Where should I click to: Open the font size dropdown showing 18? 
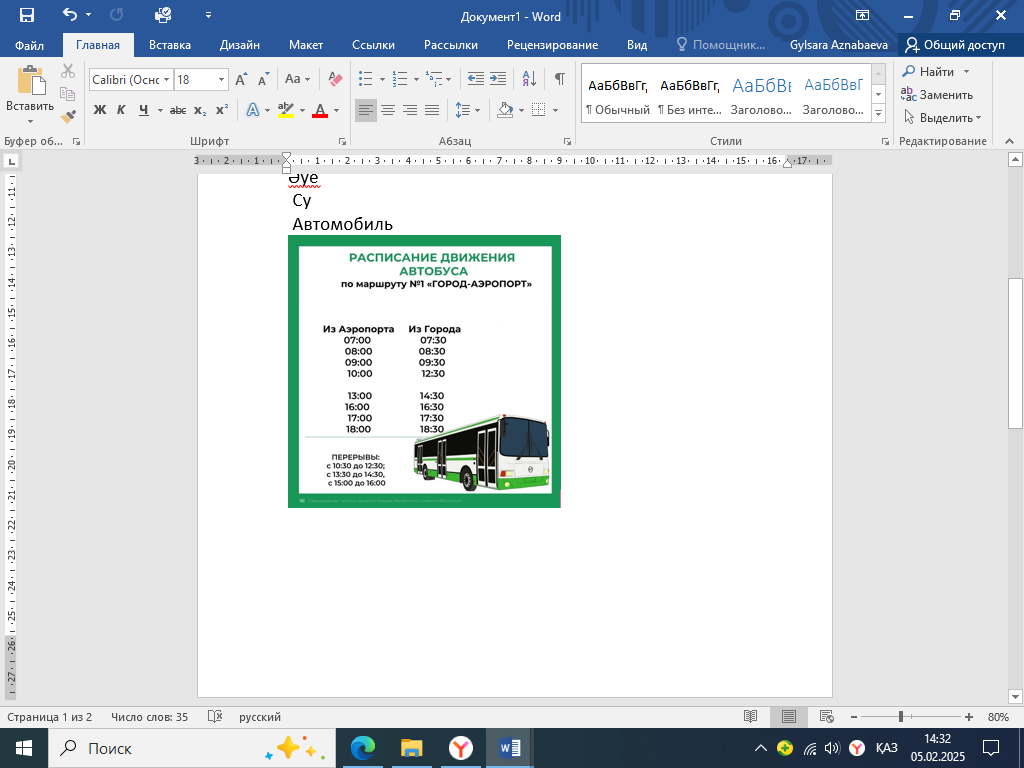click(221, 80)
